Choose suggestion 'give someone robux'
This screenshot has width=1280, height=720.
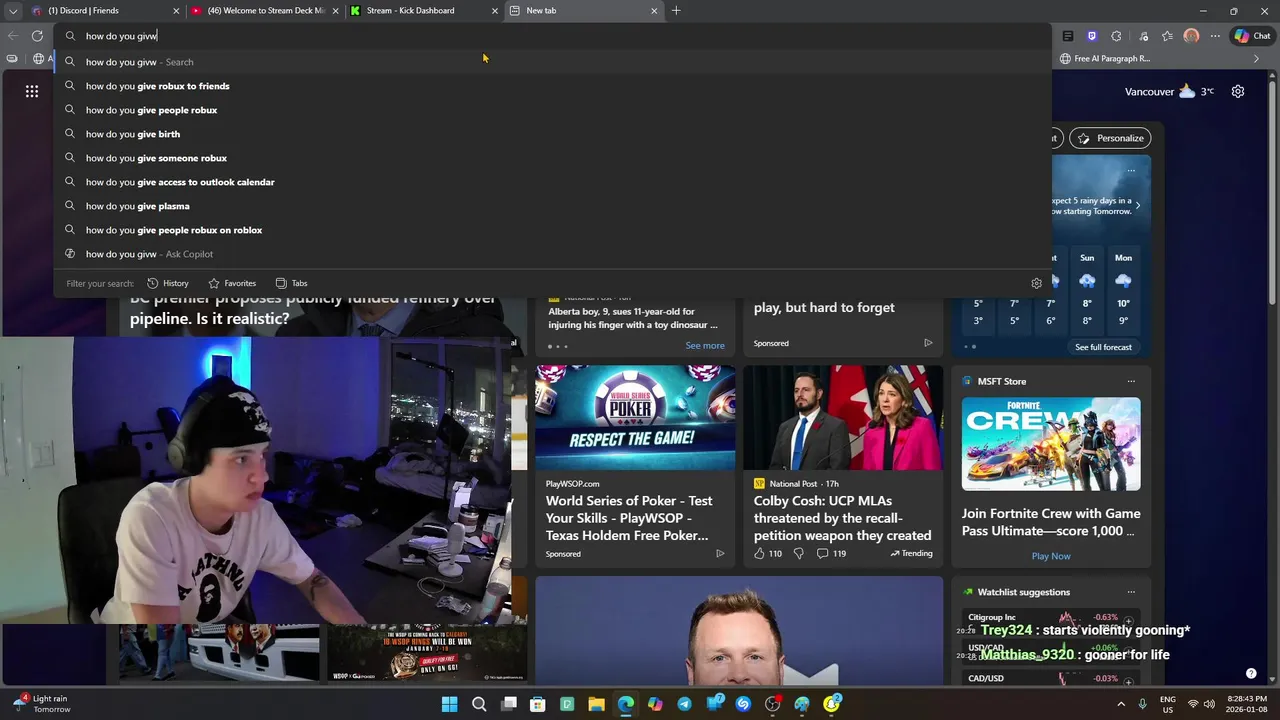coord(552,158)
